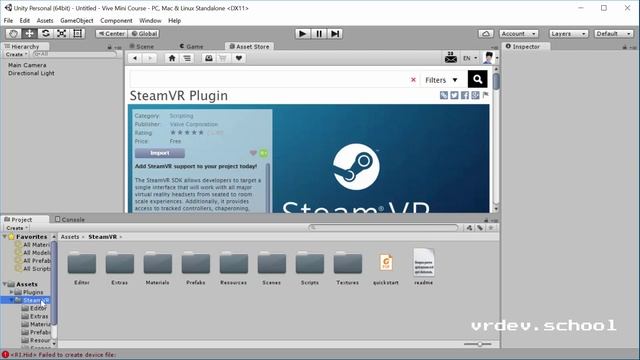Click the Project search field

(384, 228)
